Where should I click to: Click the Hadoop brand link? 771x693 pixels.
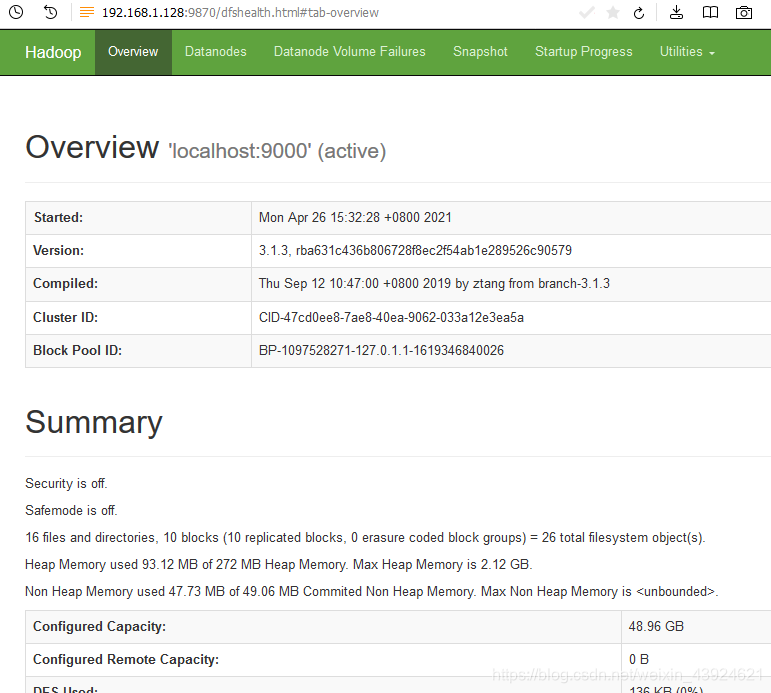coord(53,52)
